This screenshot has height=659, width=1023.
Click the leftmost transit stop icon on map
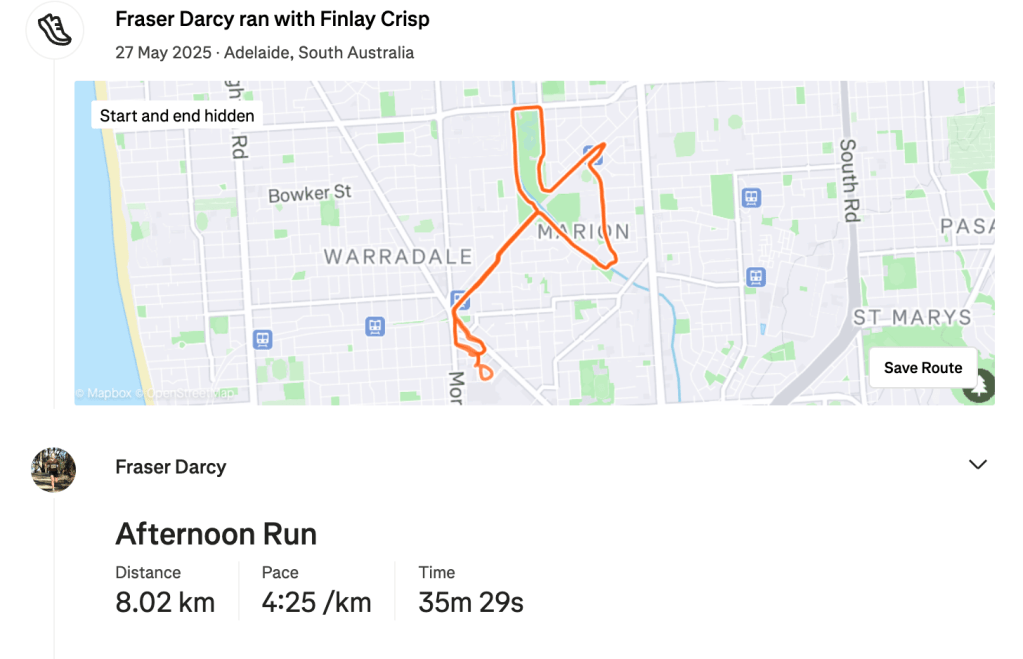tap(263, 339)
